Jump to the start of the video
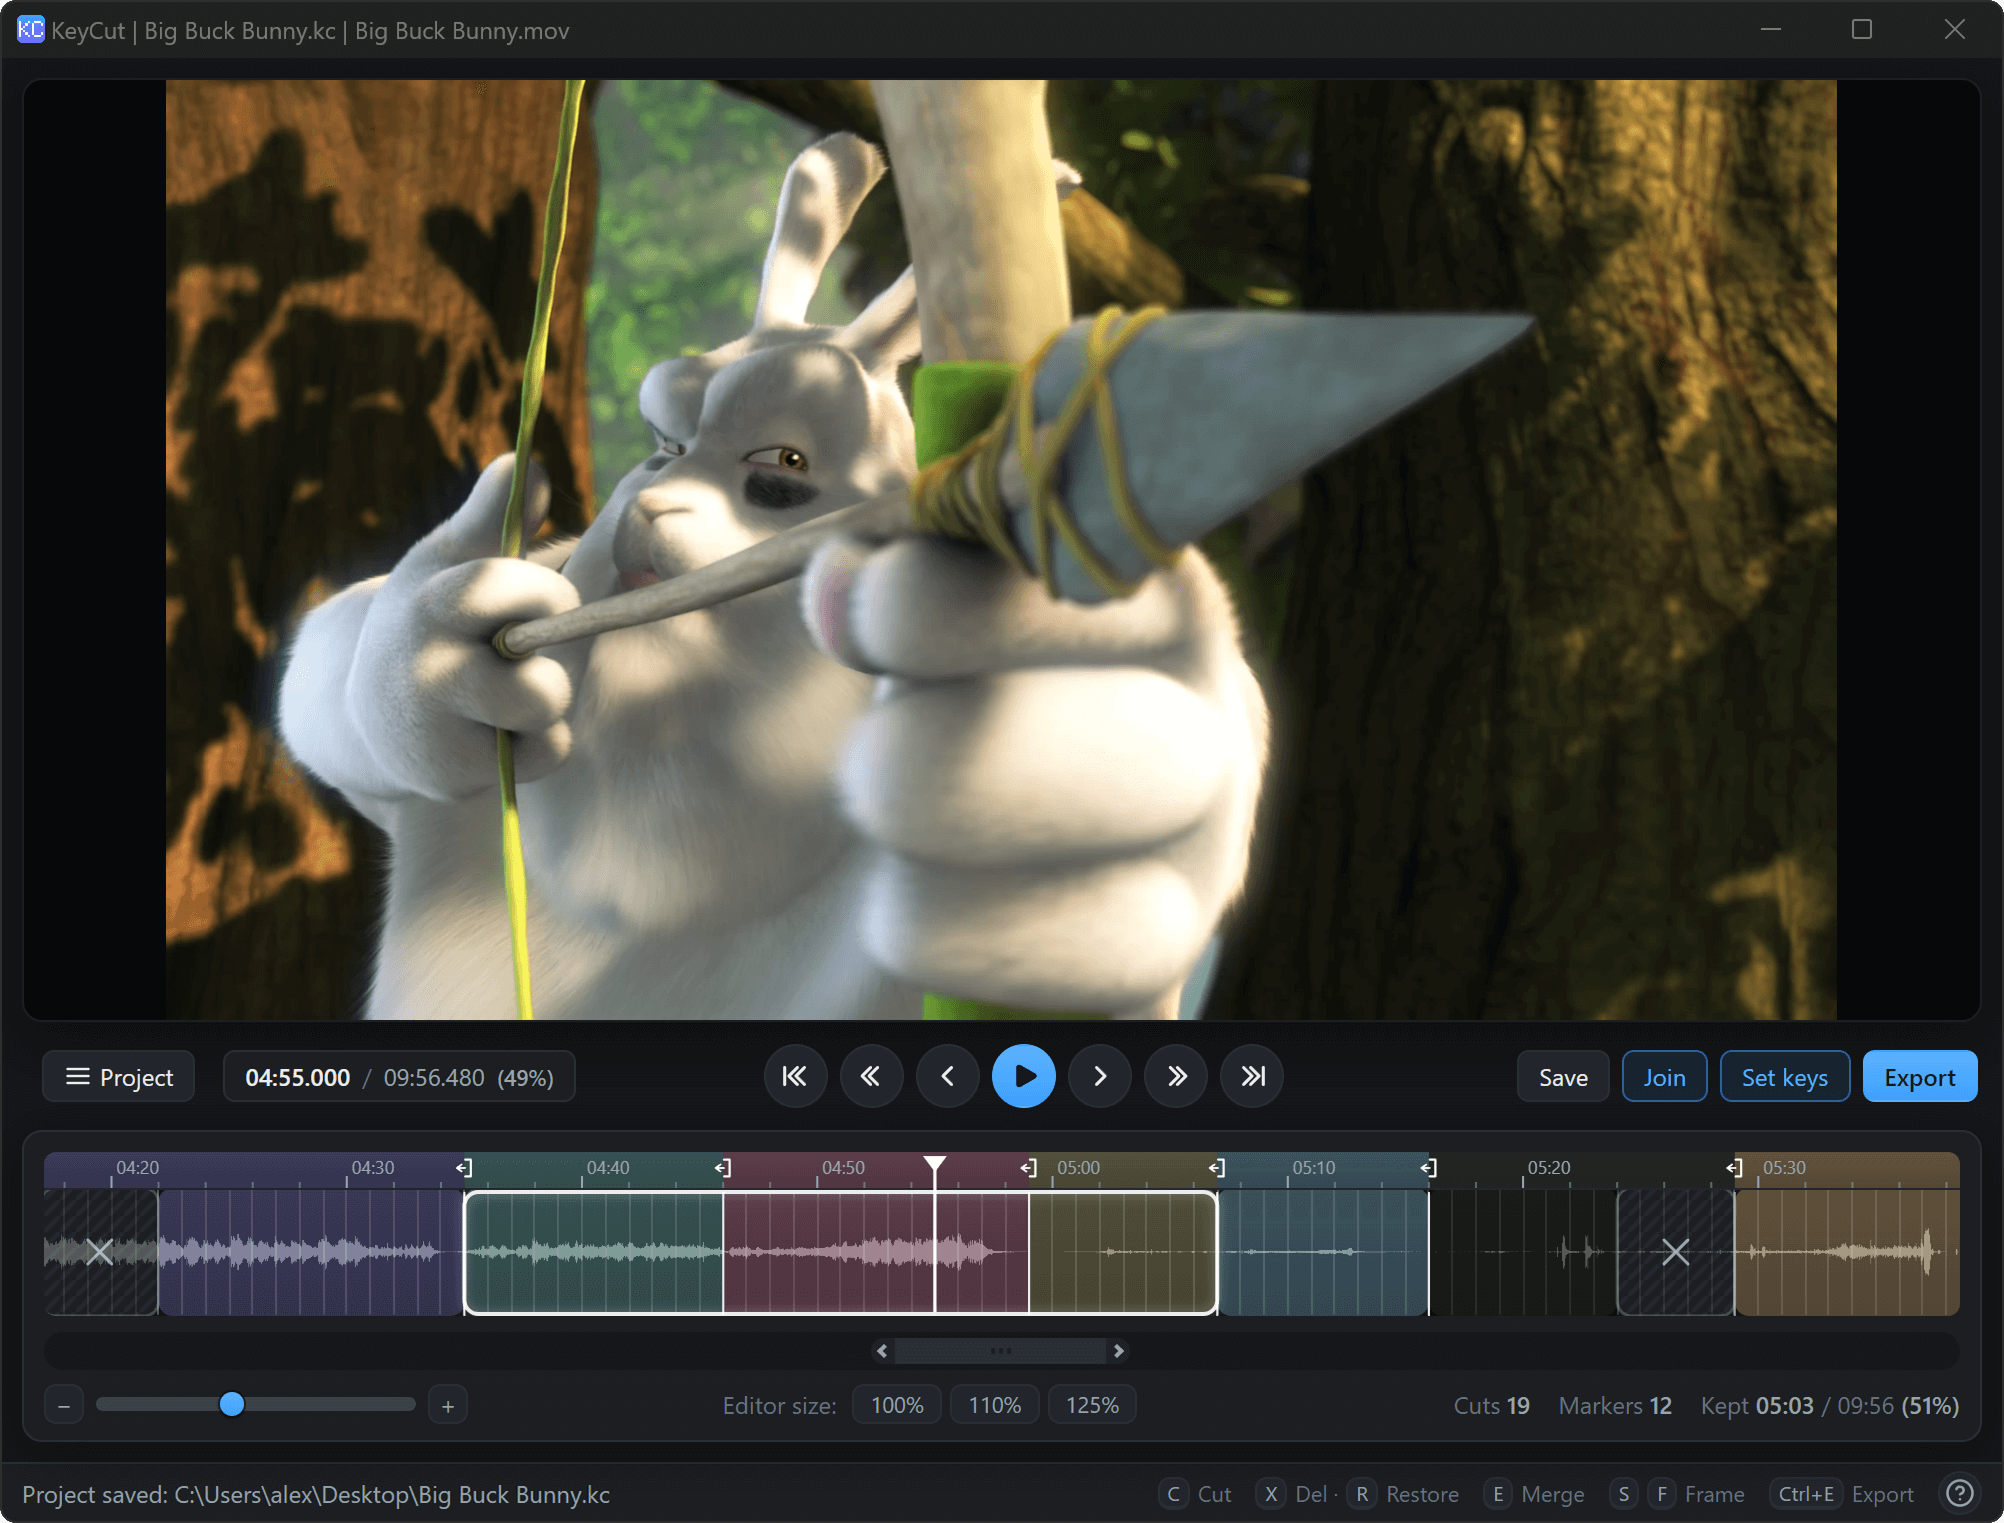 [x=795, y=1077]
